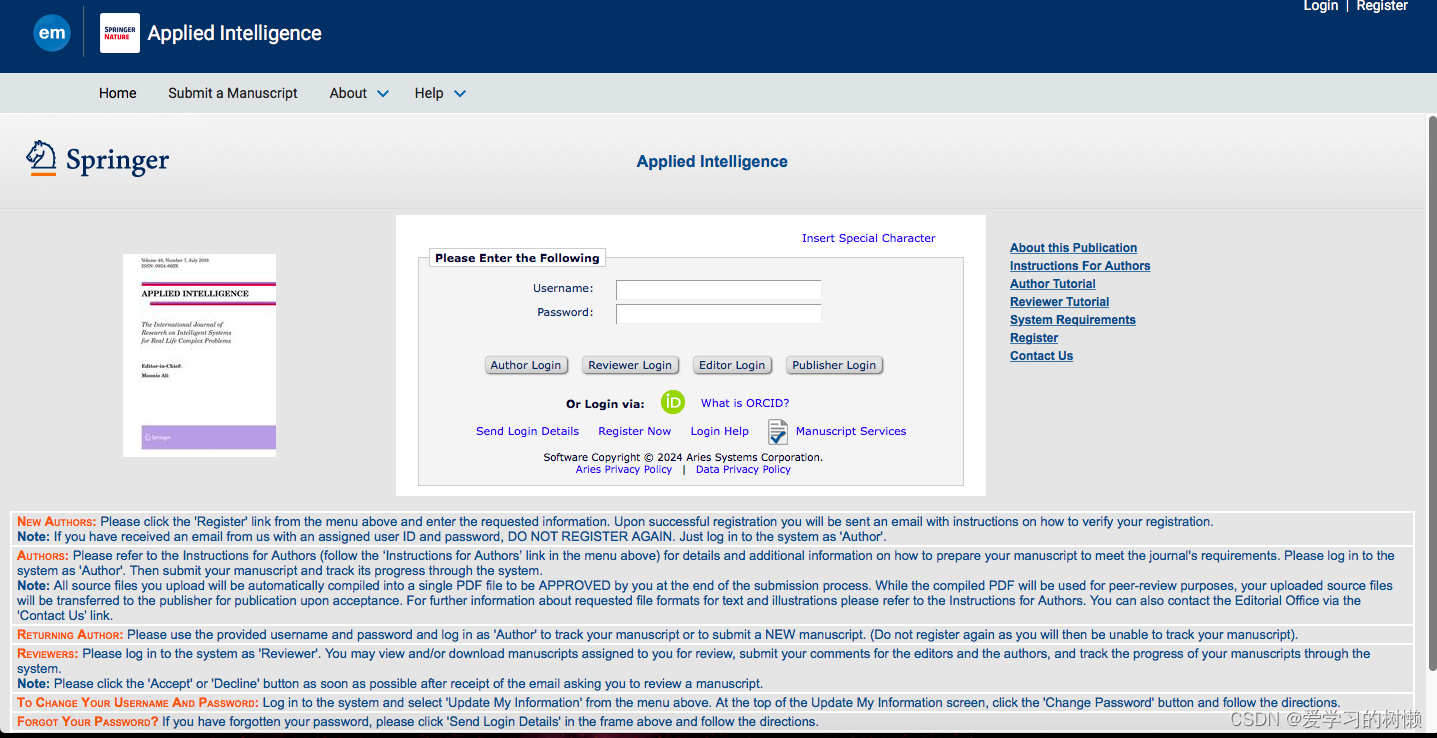Click the Editor Login button
This screenshot has height=738, width=1437.
click(732, 365)
